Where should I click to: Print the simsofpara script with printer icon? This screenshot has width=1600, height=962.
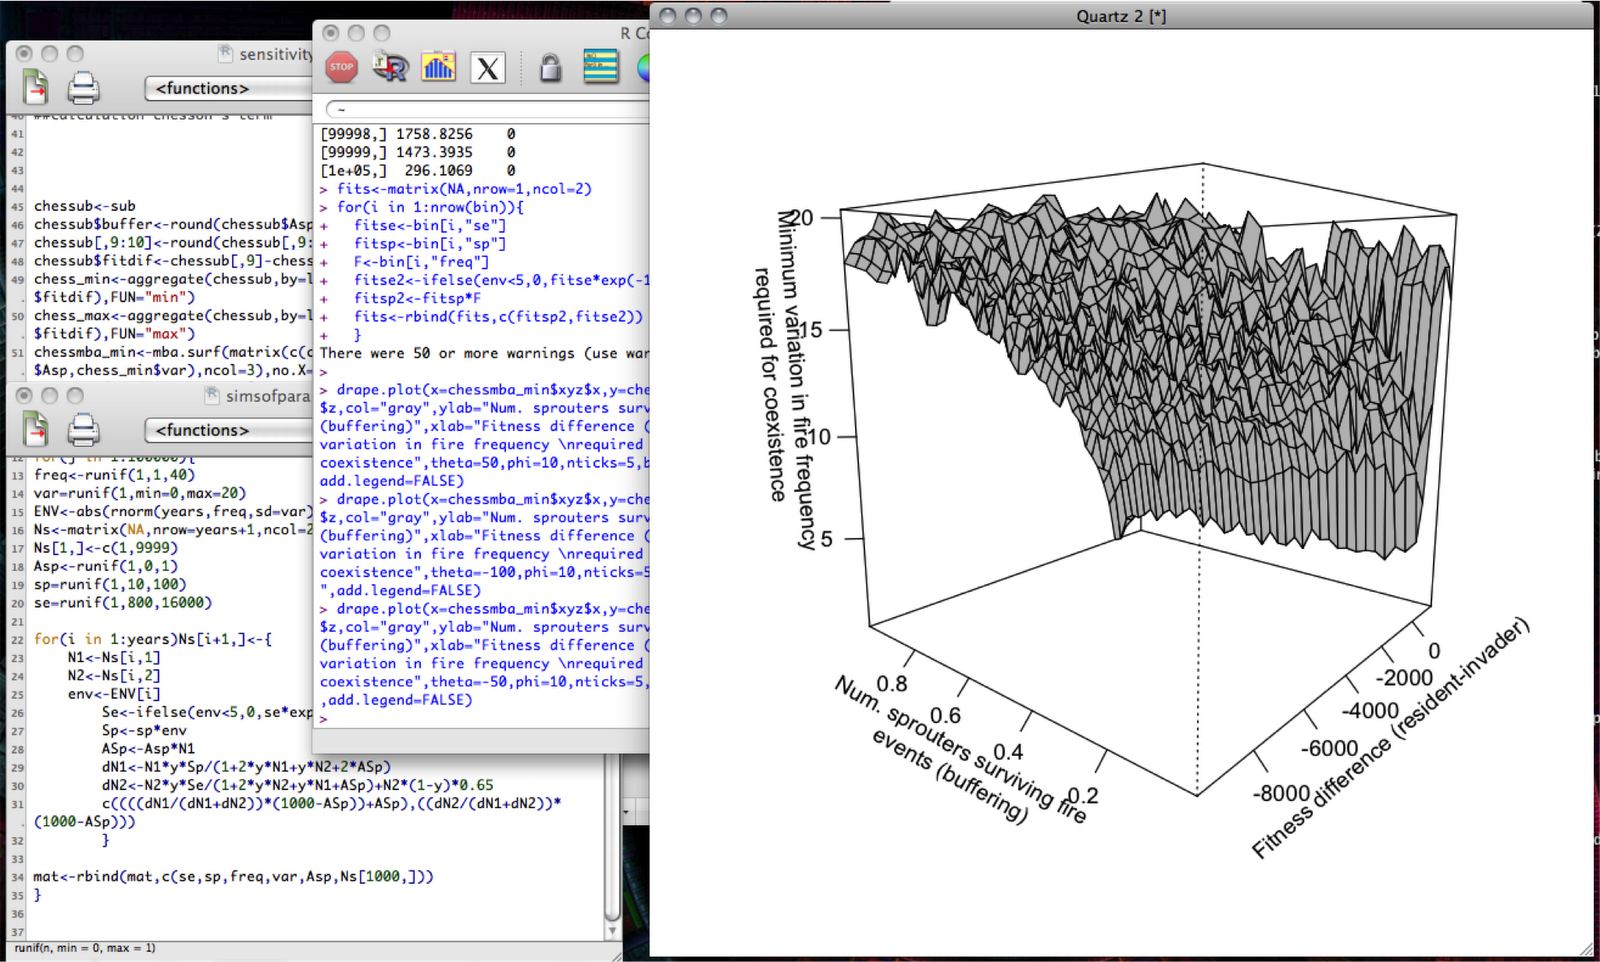click(83, 430)
